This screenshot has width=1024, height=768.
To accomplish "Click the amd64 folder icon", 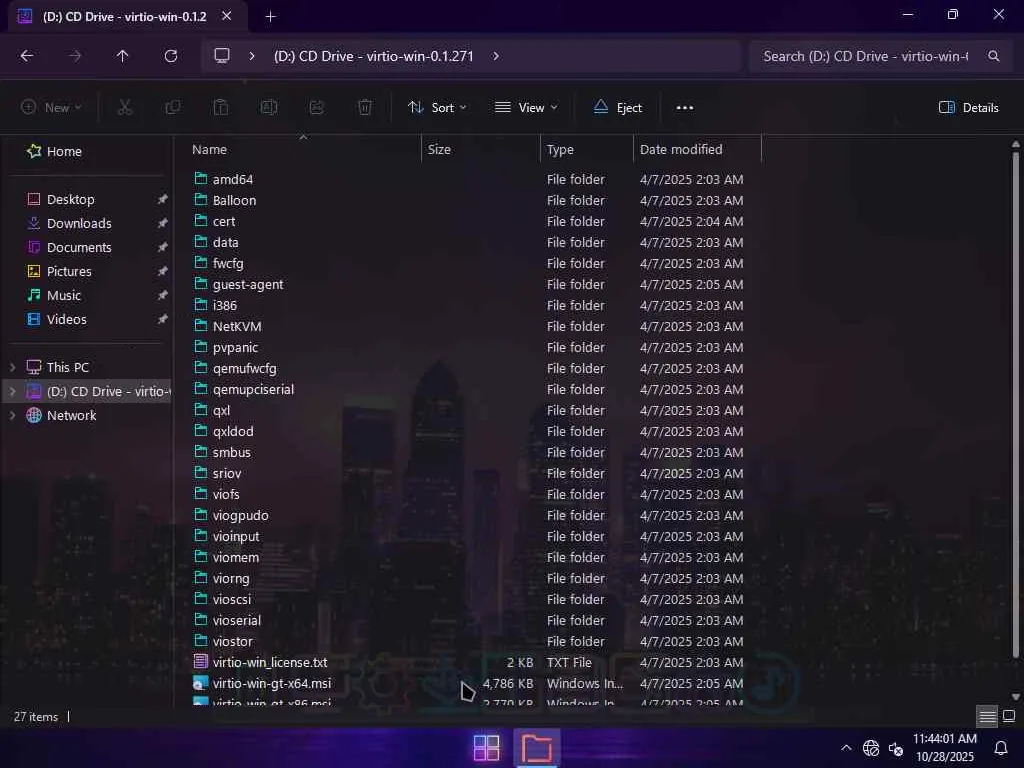I will click(200, 178).
